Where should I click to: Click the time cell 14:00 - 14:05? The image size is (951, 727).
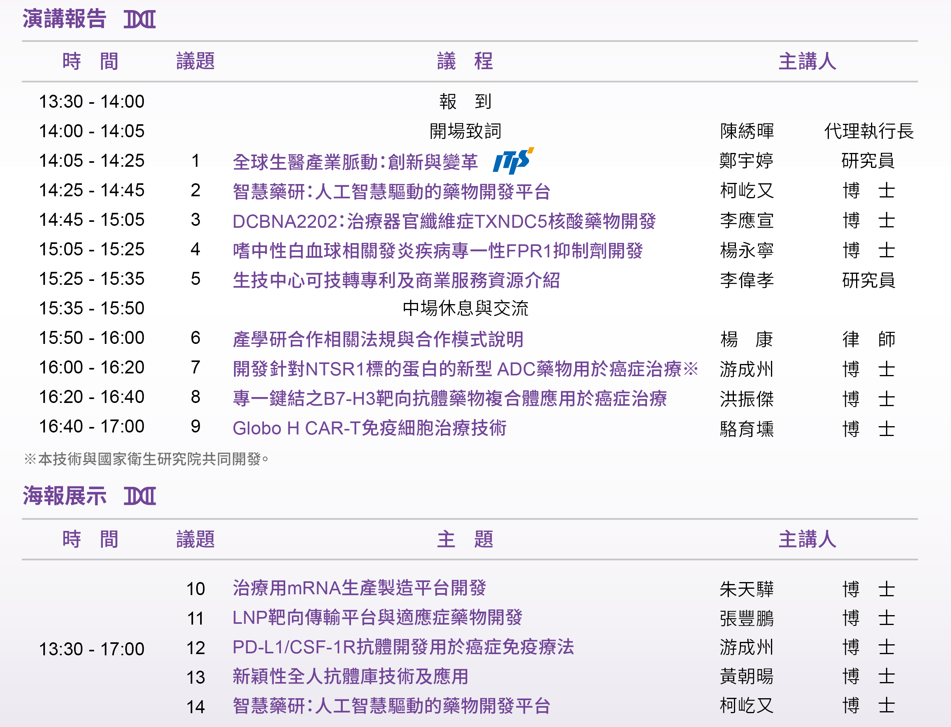(x=92, y=131)
